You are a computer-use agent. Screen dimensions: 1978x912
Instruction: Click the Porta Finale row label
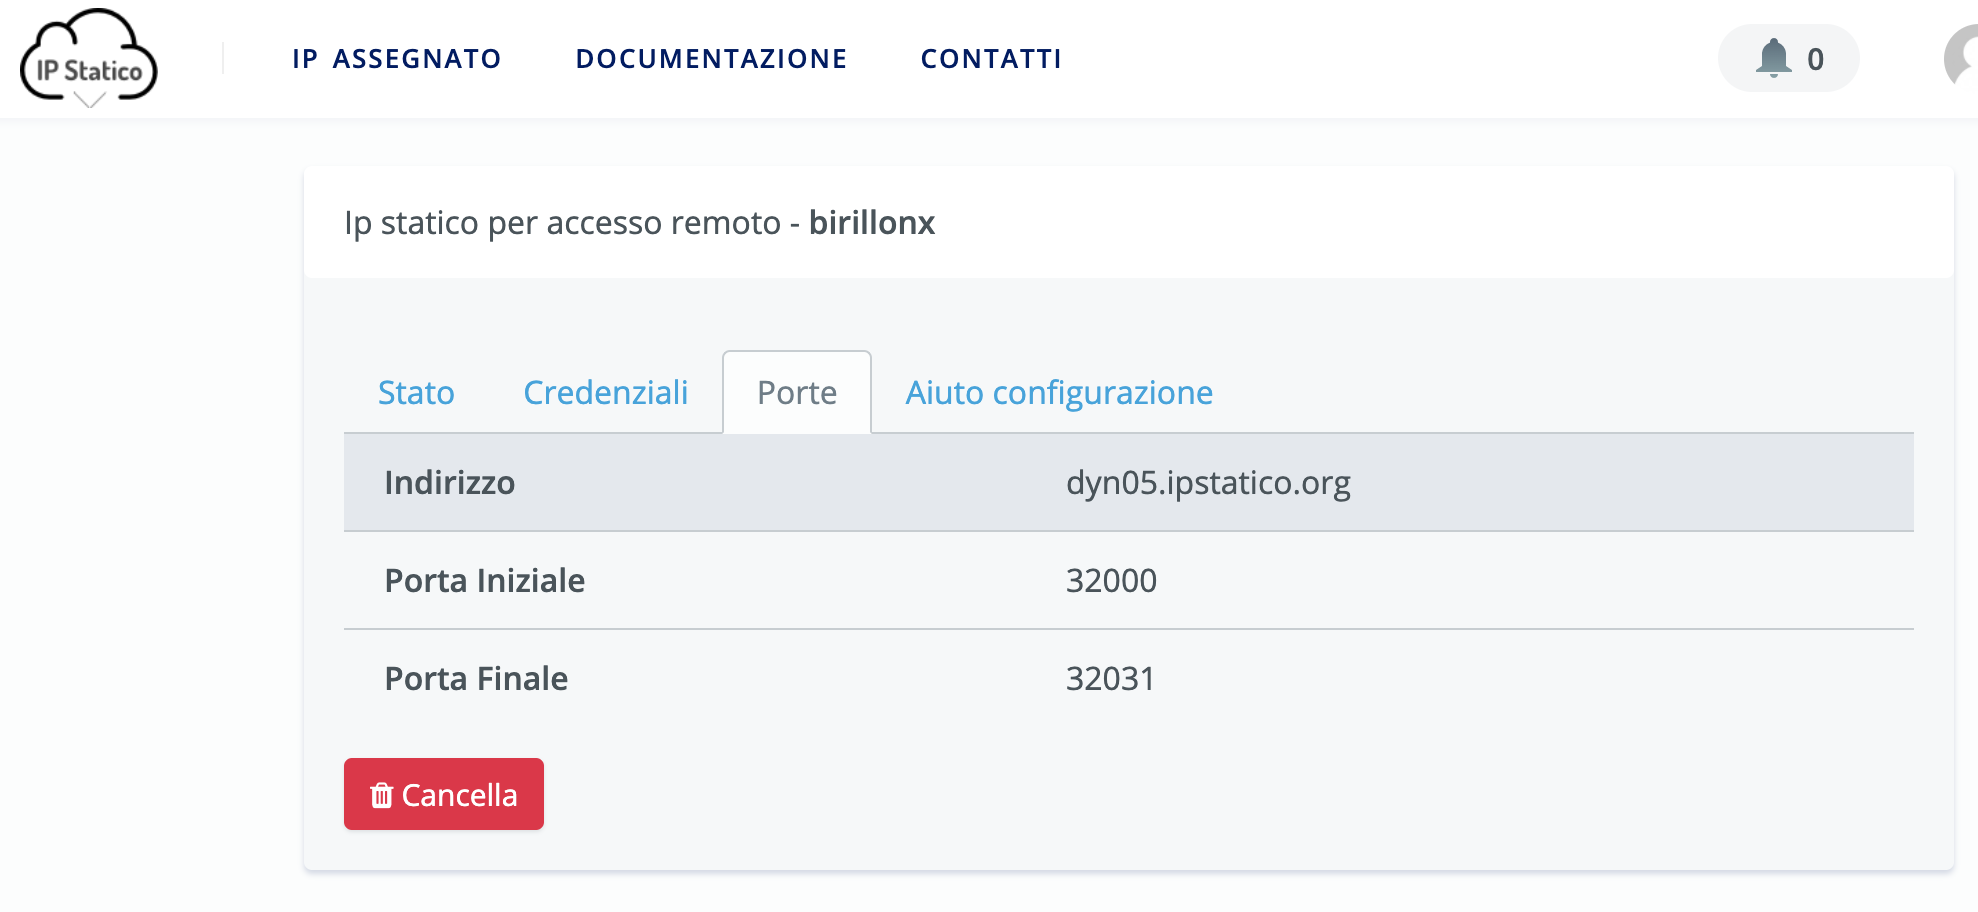(476, 679)
